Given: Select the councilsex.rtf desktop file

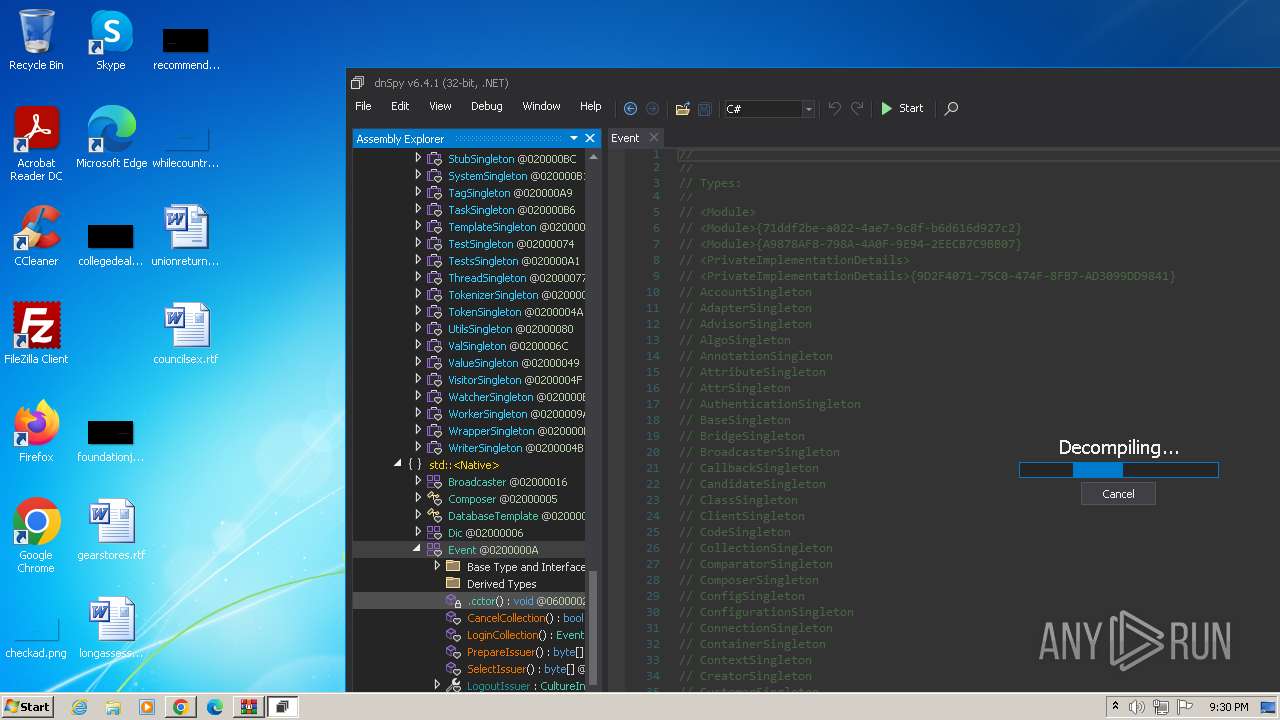Looking at the screenshot, I should tap(186, 334).
